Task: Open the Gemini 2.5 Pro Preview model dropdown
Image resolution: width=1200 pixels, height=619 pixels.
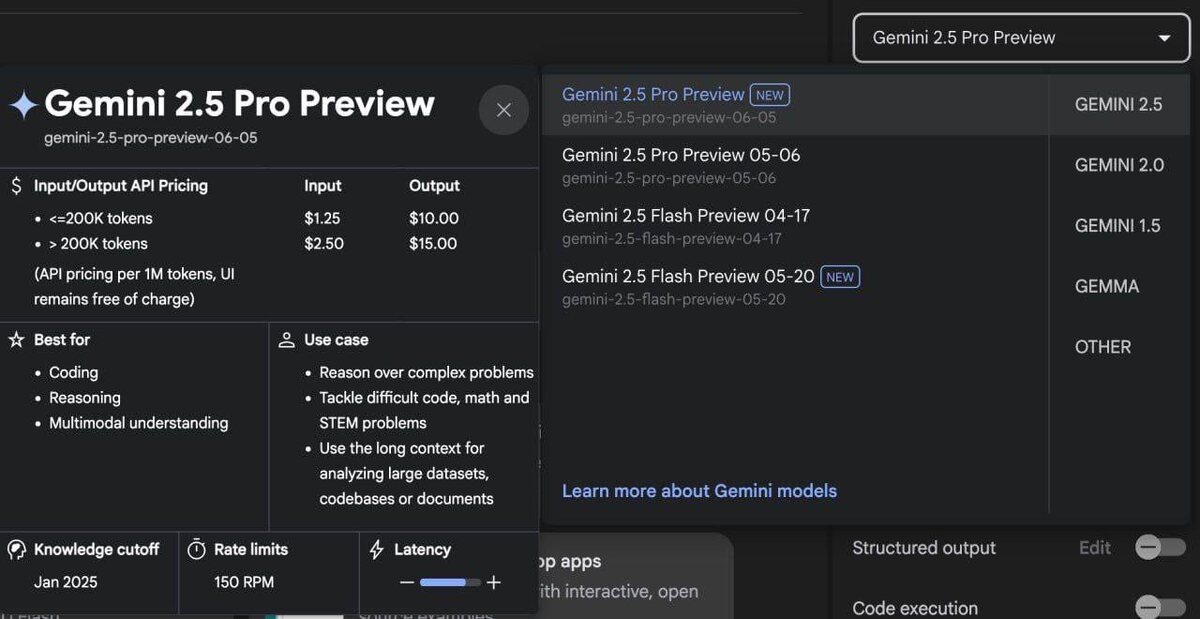Action: 1021,38
